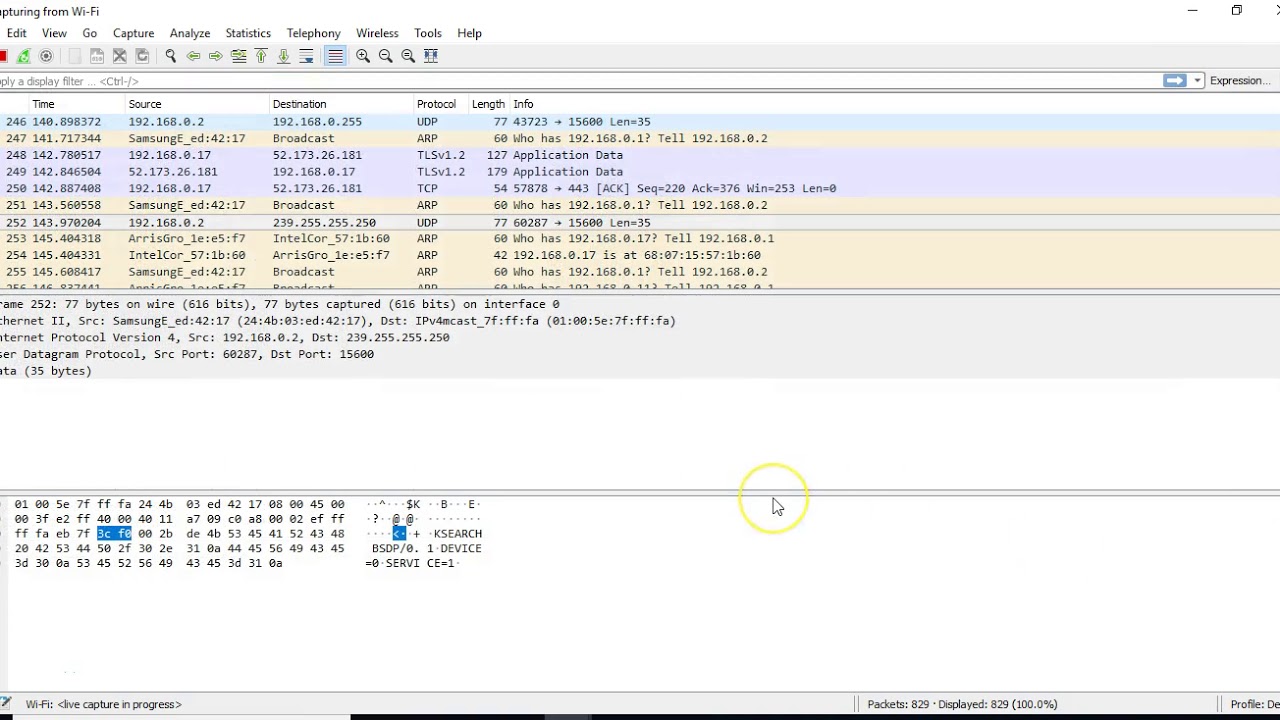Viewport: 1280px width, 720px height.
Task: Select packet 253 ArrisGro ARP request
Action: coord(640,239)
